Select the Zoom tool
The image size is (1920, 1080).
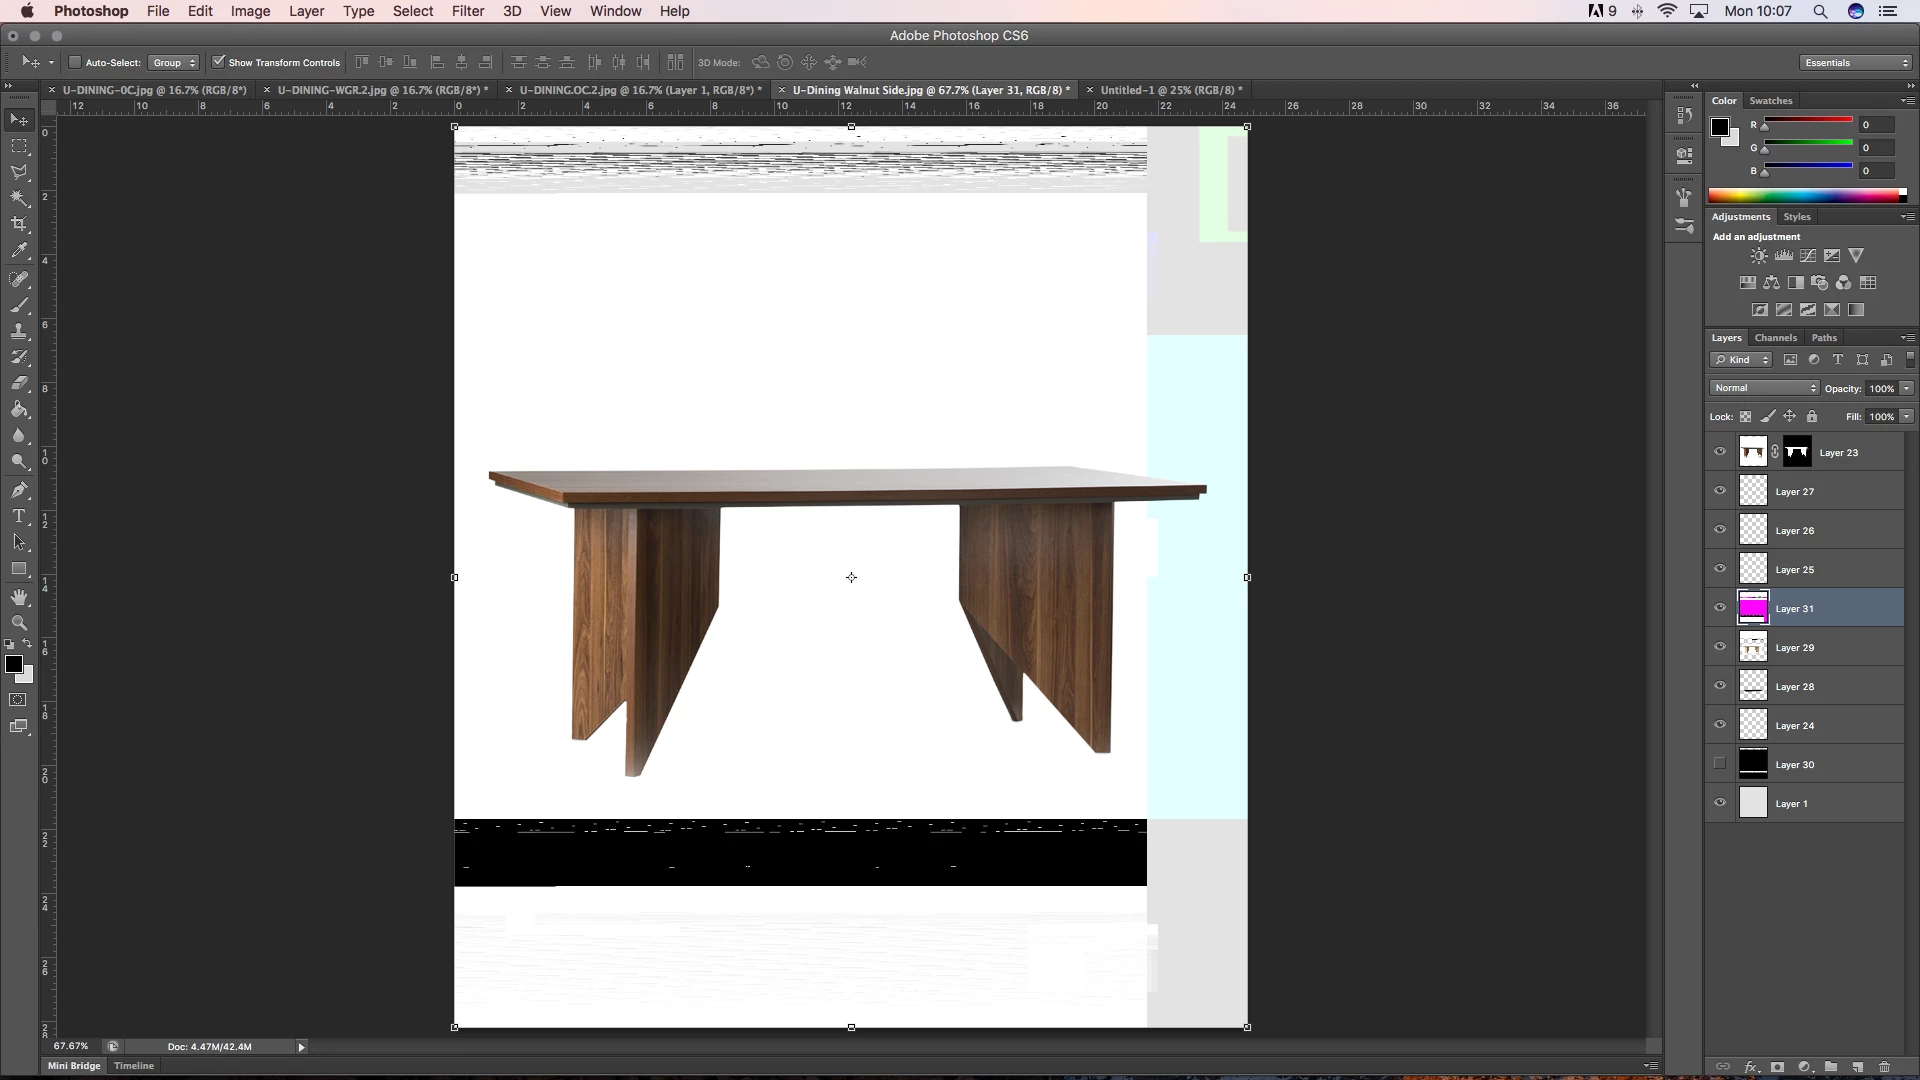[19, 622]
